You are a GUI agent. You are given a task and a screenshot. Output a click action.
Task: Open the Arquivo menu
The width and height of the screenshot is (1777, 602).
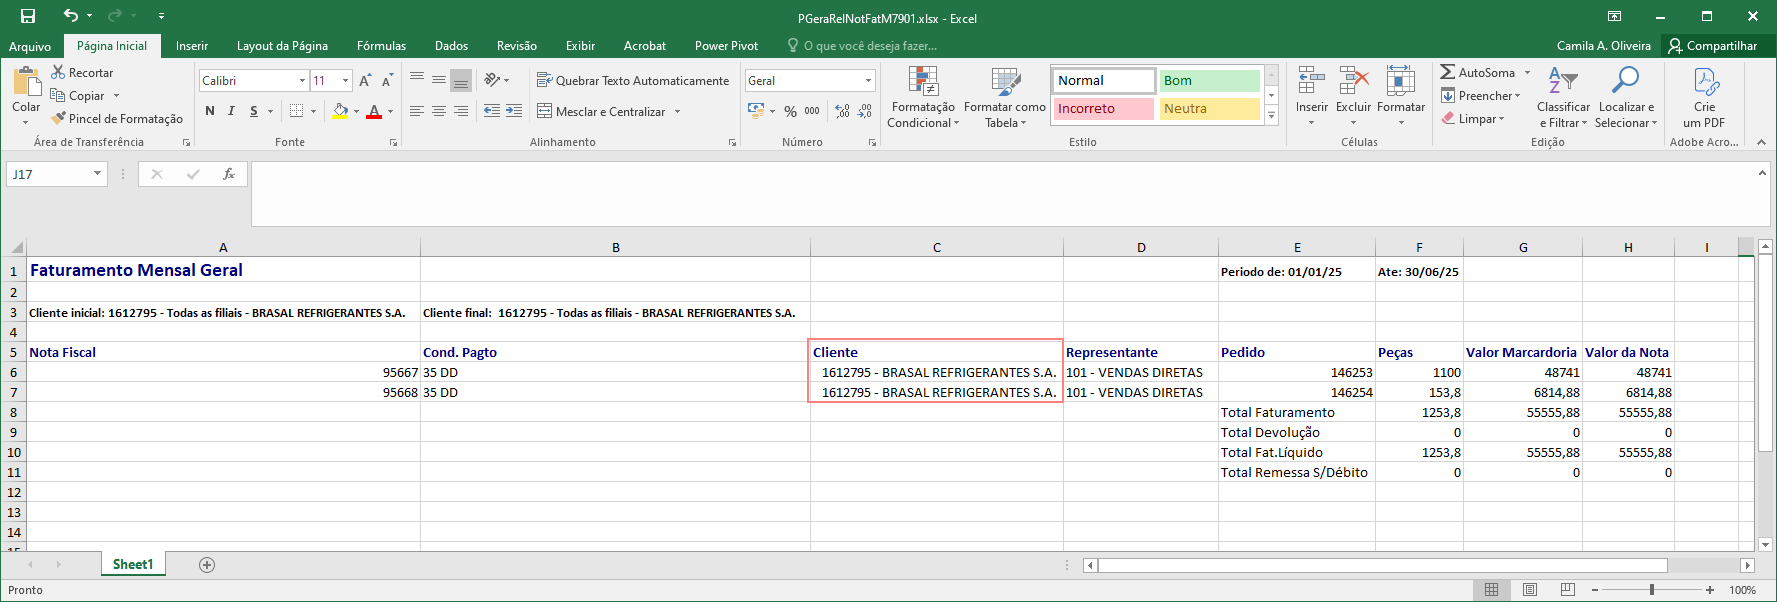click(x=29, y=46)
